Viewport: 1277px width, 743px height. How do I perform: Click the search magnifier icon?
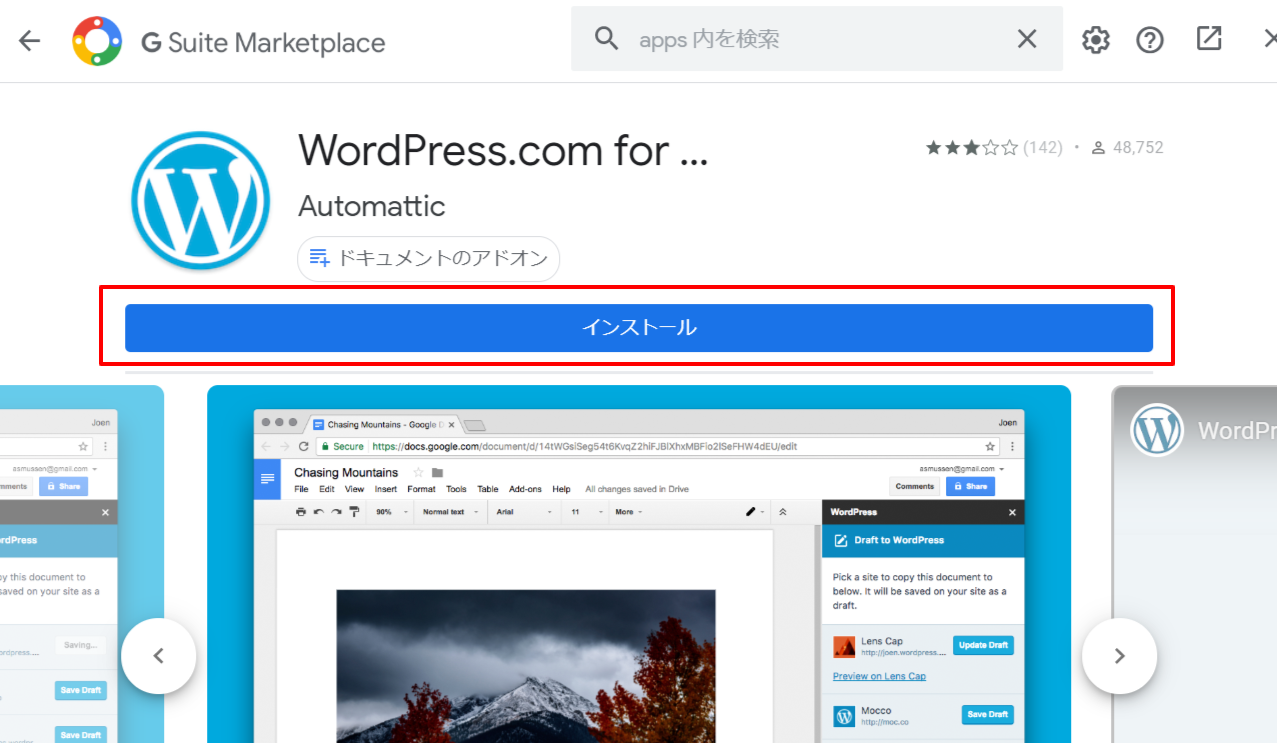[606, 39]
